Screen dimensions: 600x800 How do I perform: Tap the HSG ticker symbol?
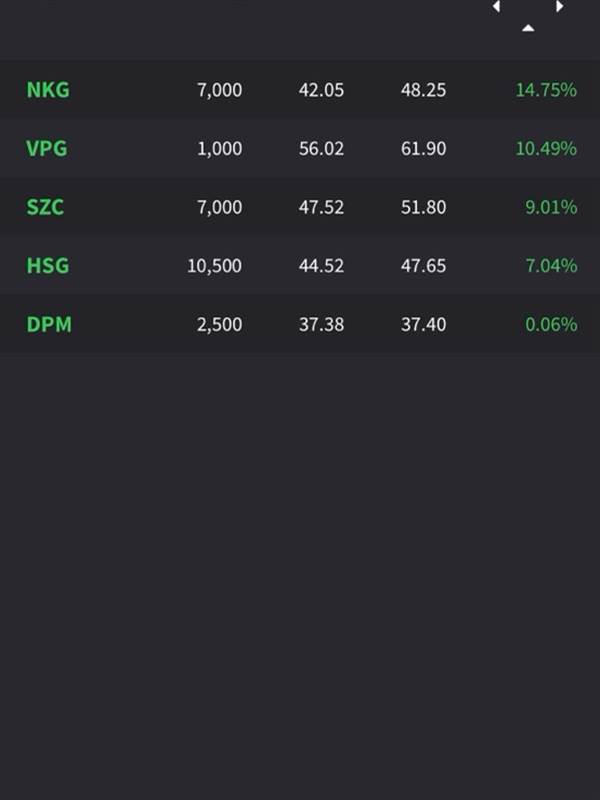48,266
